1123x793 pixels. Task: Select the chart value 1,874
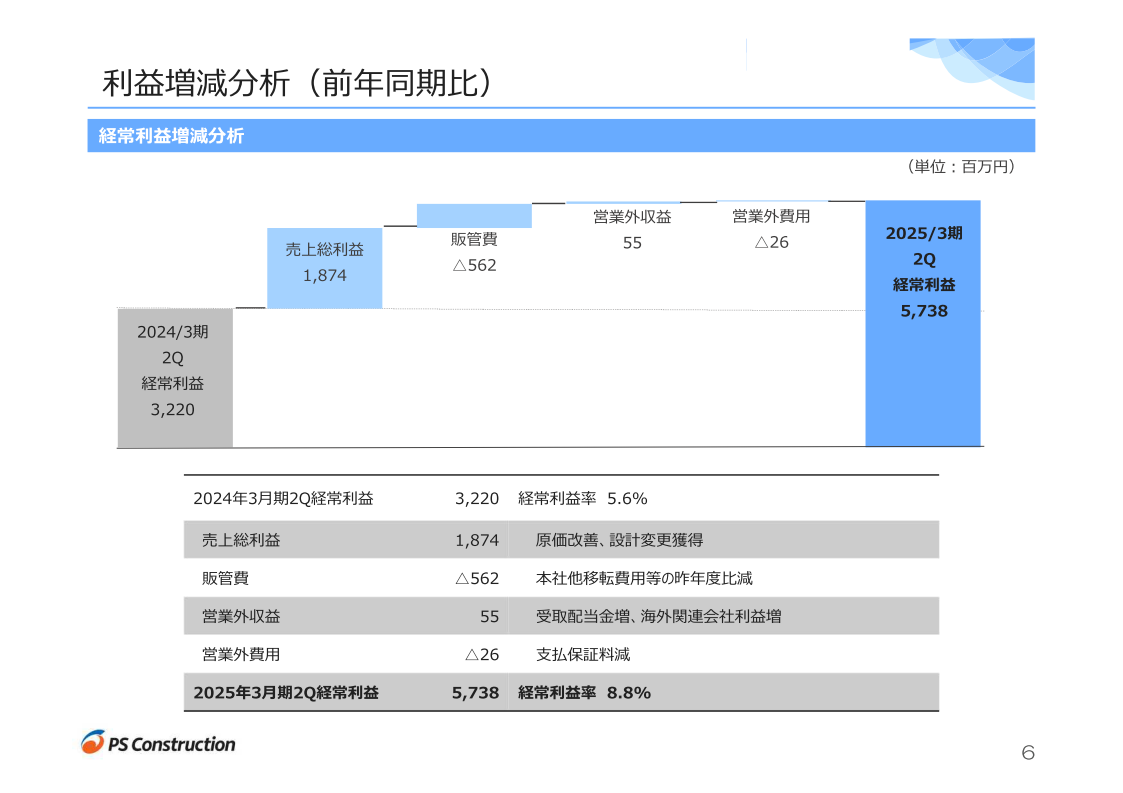[324, 276]
